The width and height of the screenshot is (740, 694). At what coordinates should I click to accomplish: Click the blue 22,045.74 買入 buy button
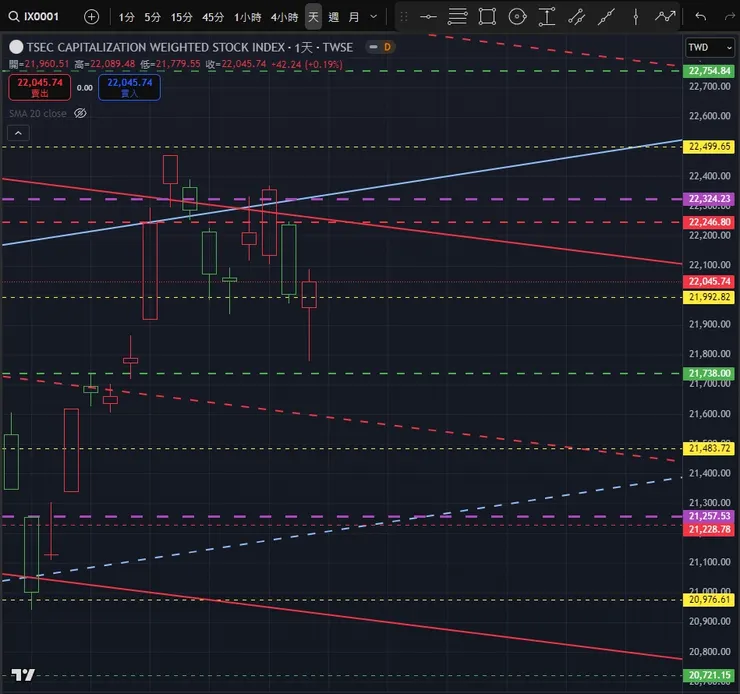pyautogui.click(x=129, y=87)
